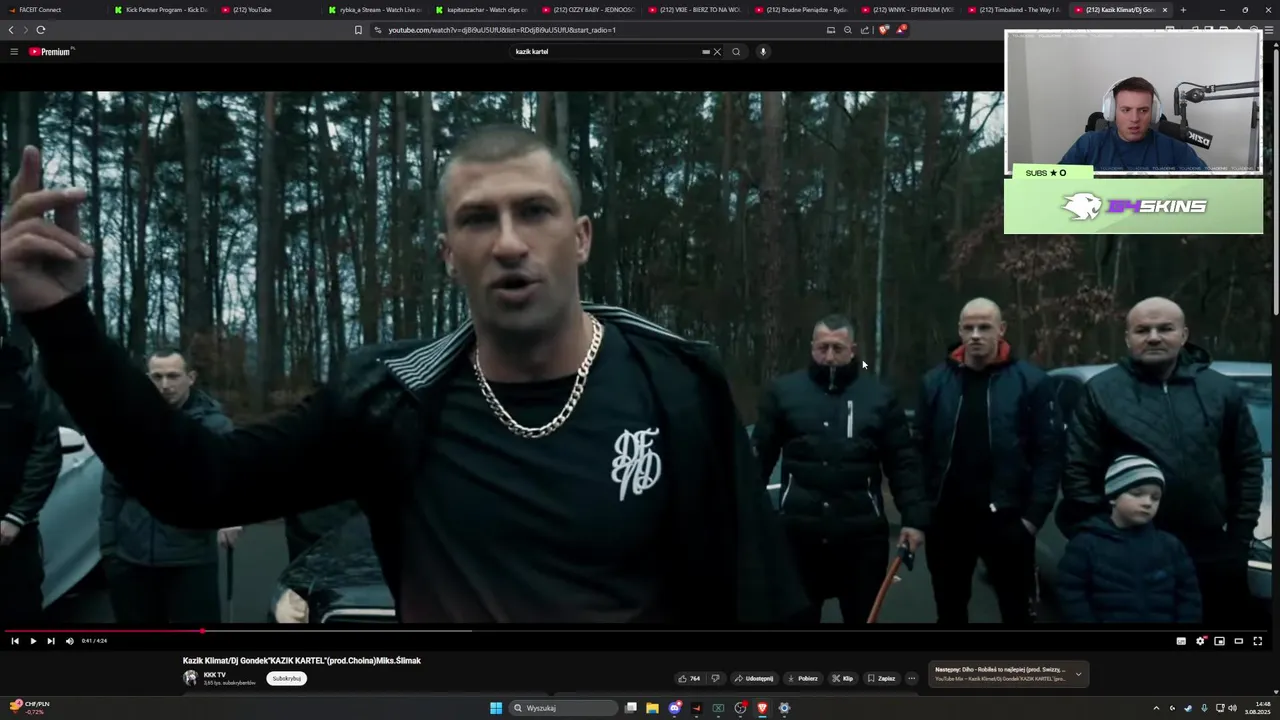Skip to the next video
The image size is (1280, 720).
tap(51, 641)
